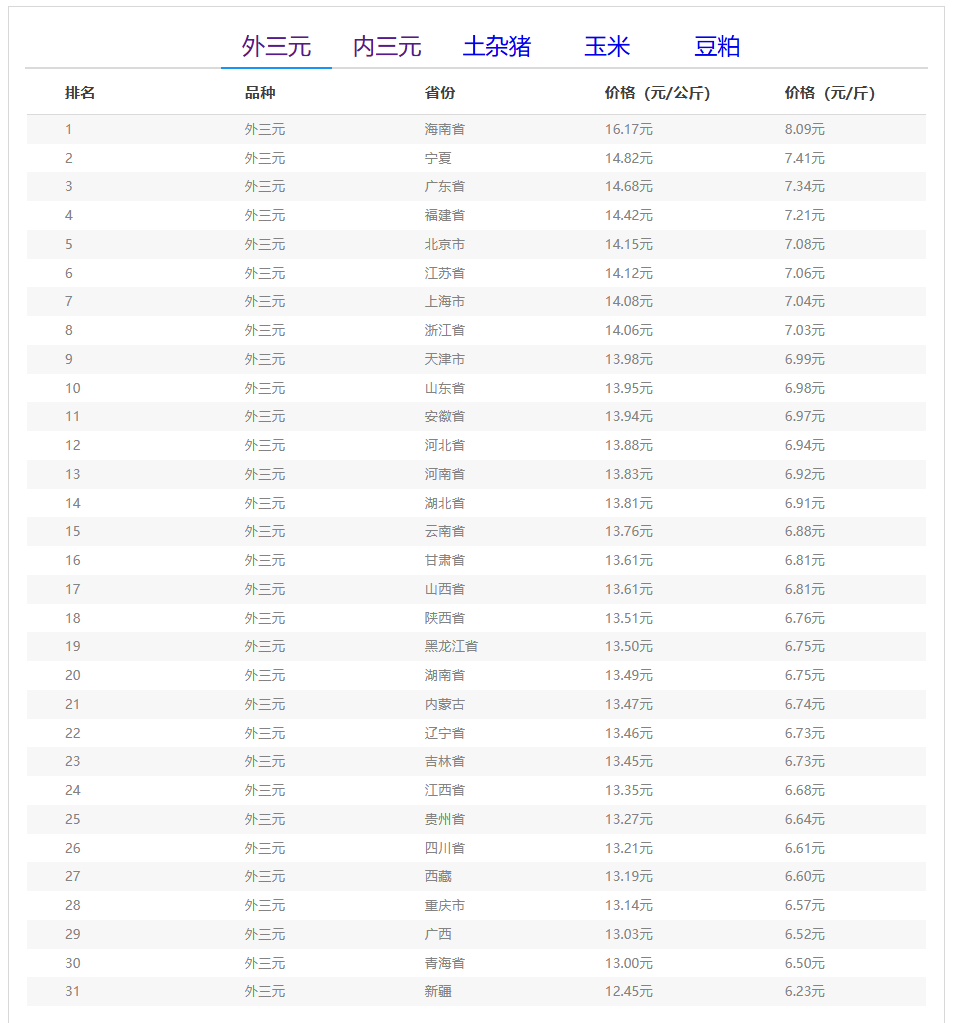The width and height of the screenshot is (964, 1023).
Task: Click the 12.45元 price value
Action: pyautogui.click(x=629, y=991)
